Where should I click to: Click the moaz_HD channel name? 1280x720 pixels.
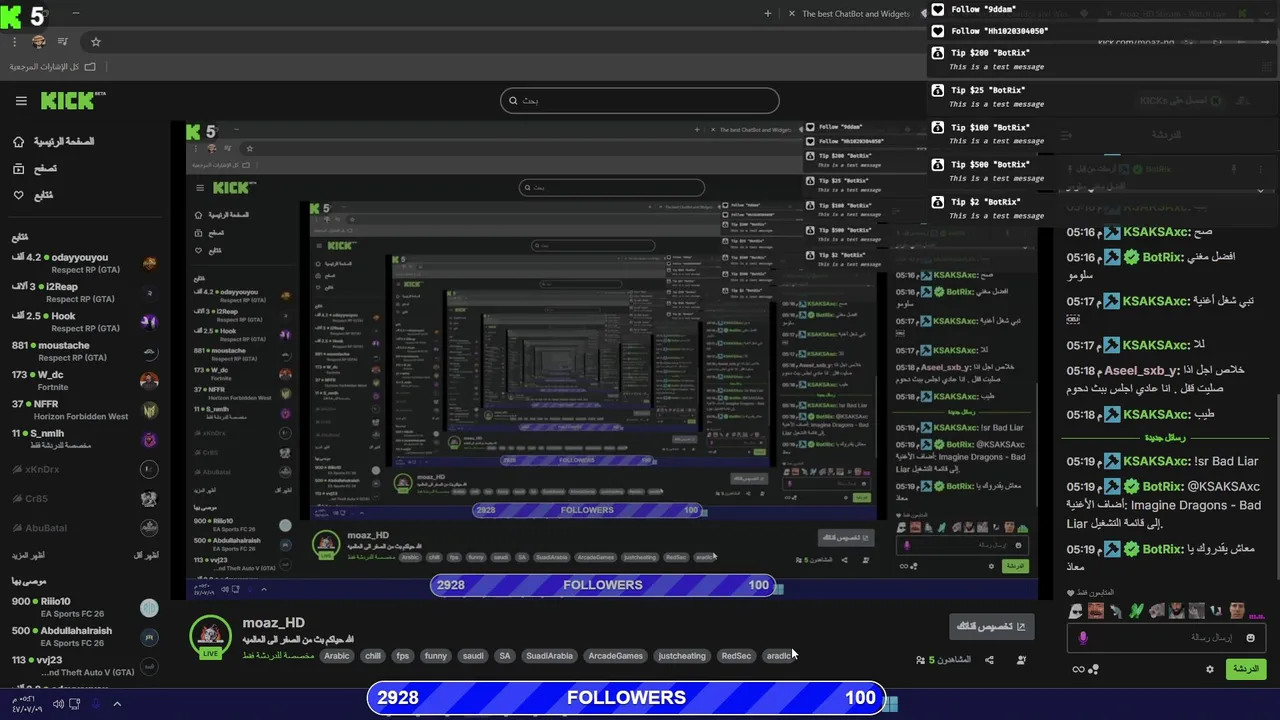coord(273,623)
